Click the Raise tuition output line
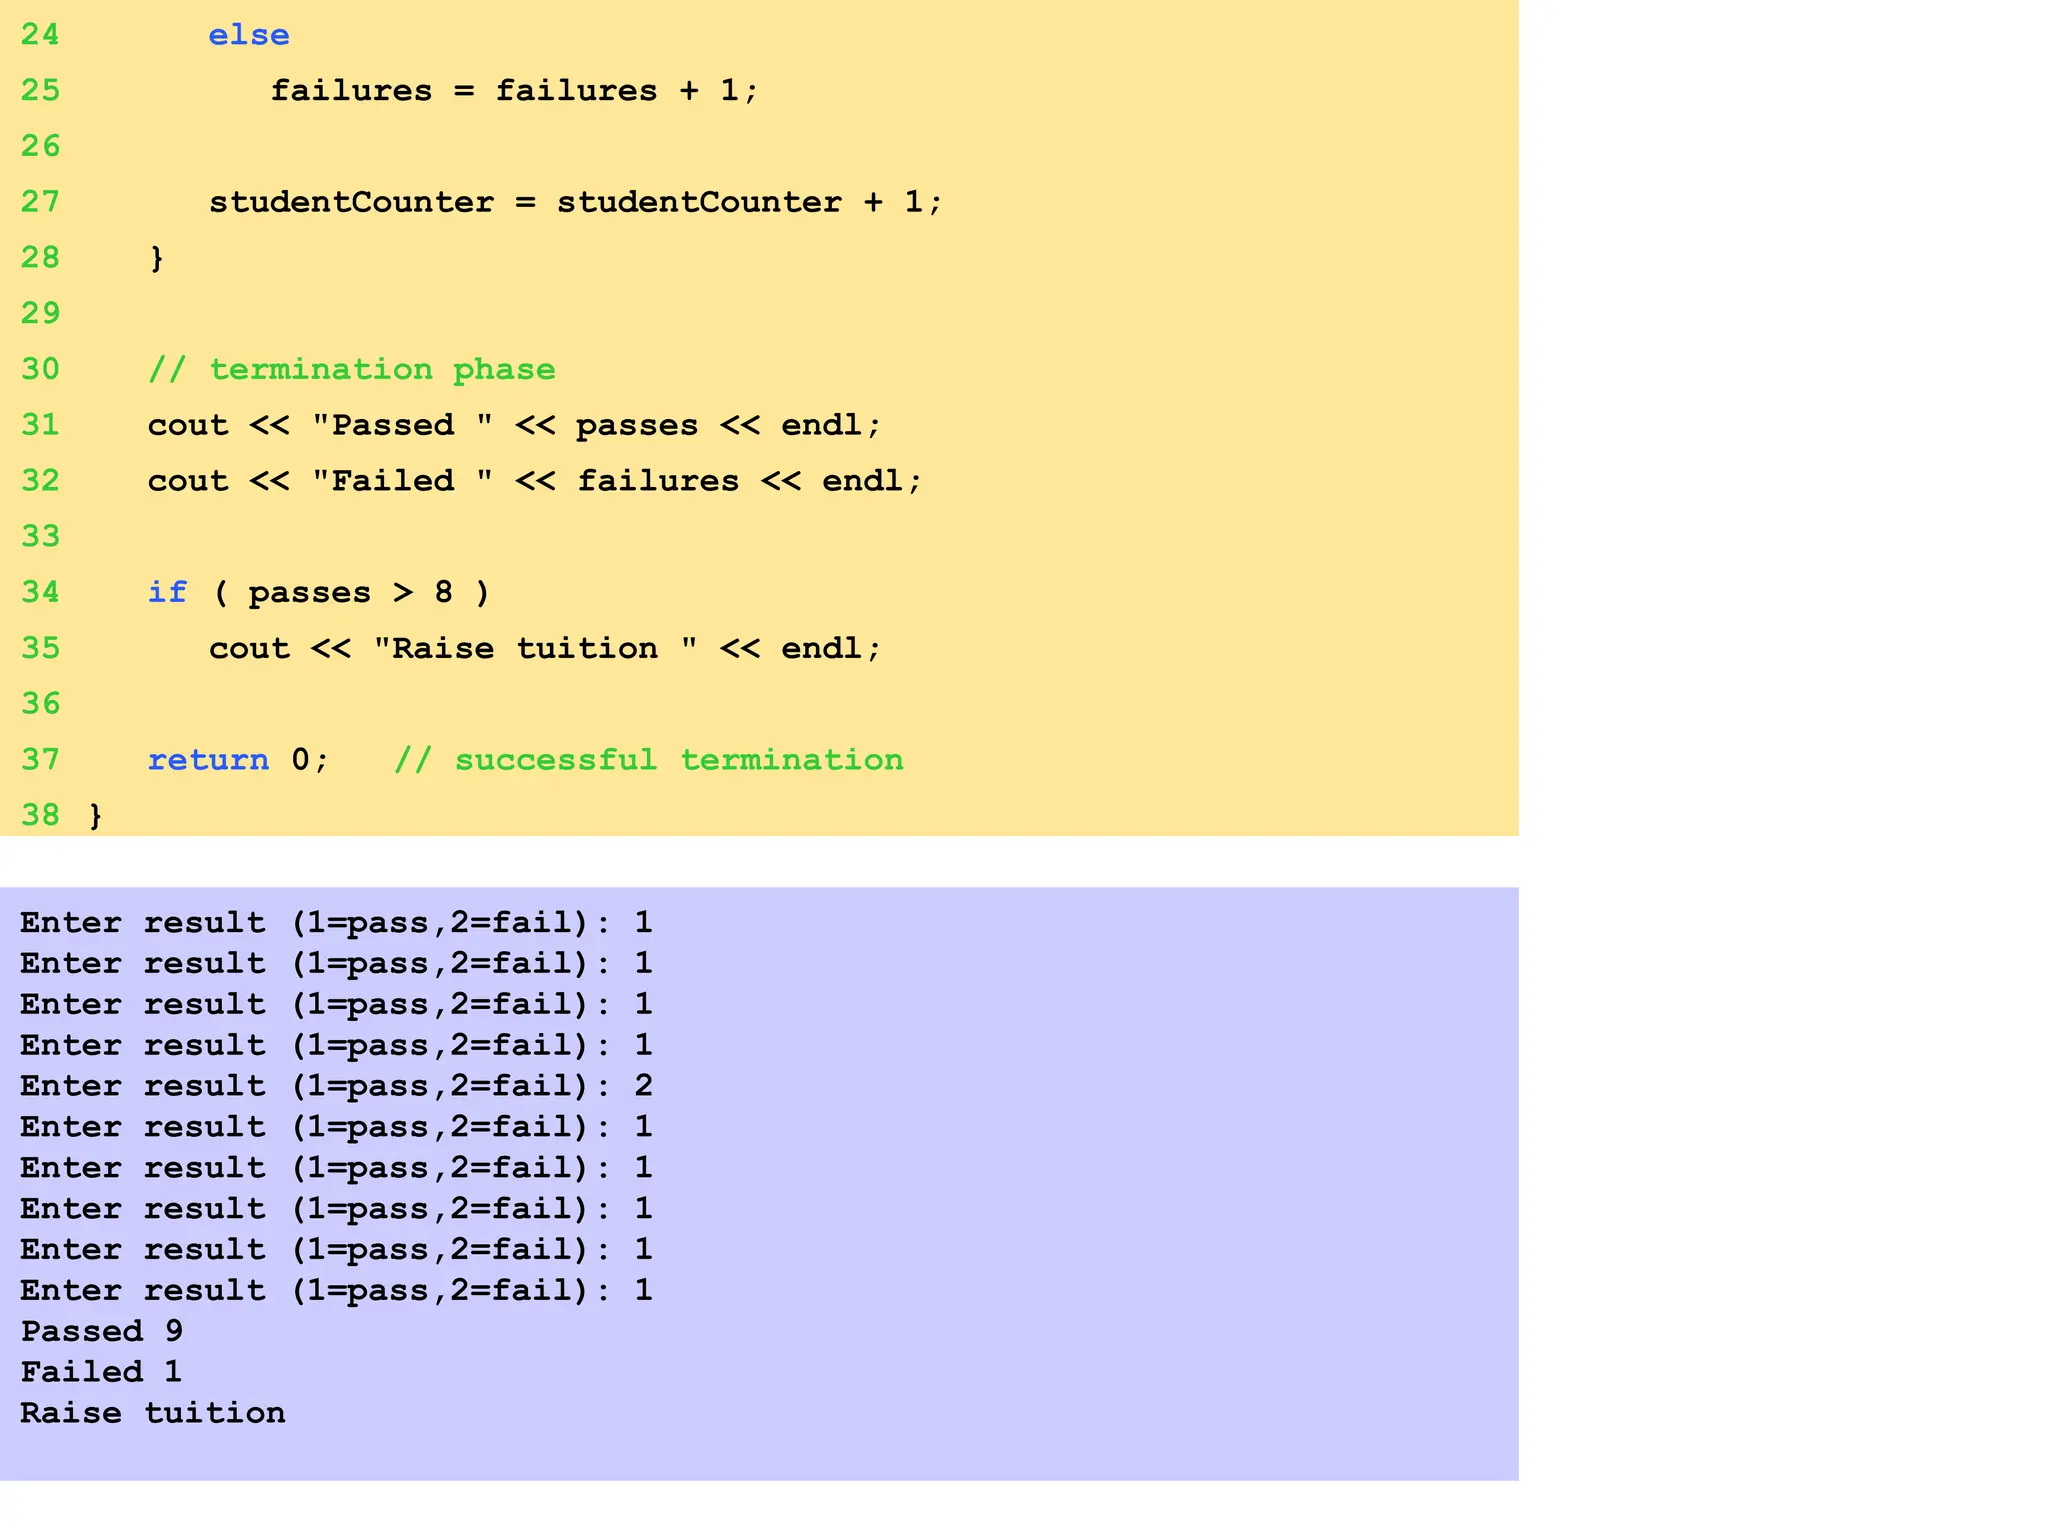 pyautogui.click(x=152, y=1413)
